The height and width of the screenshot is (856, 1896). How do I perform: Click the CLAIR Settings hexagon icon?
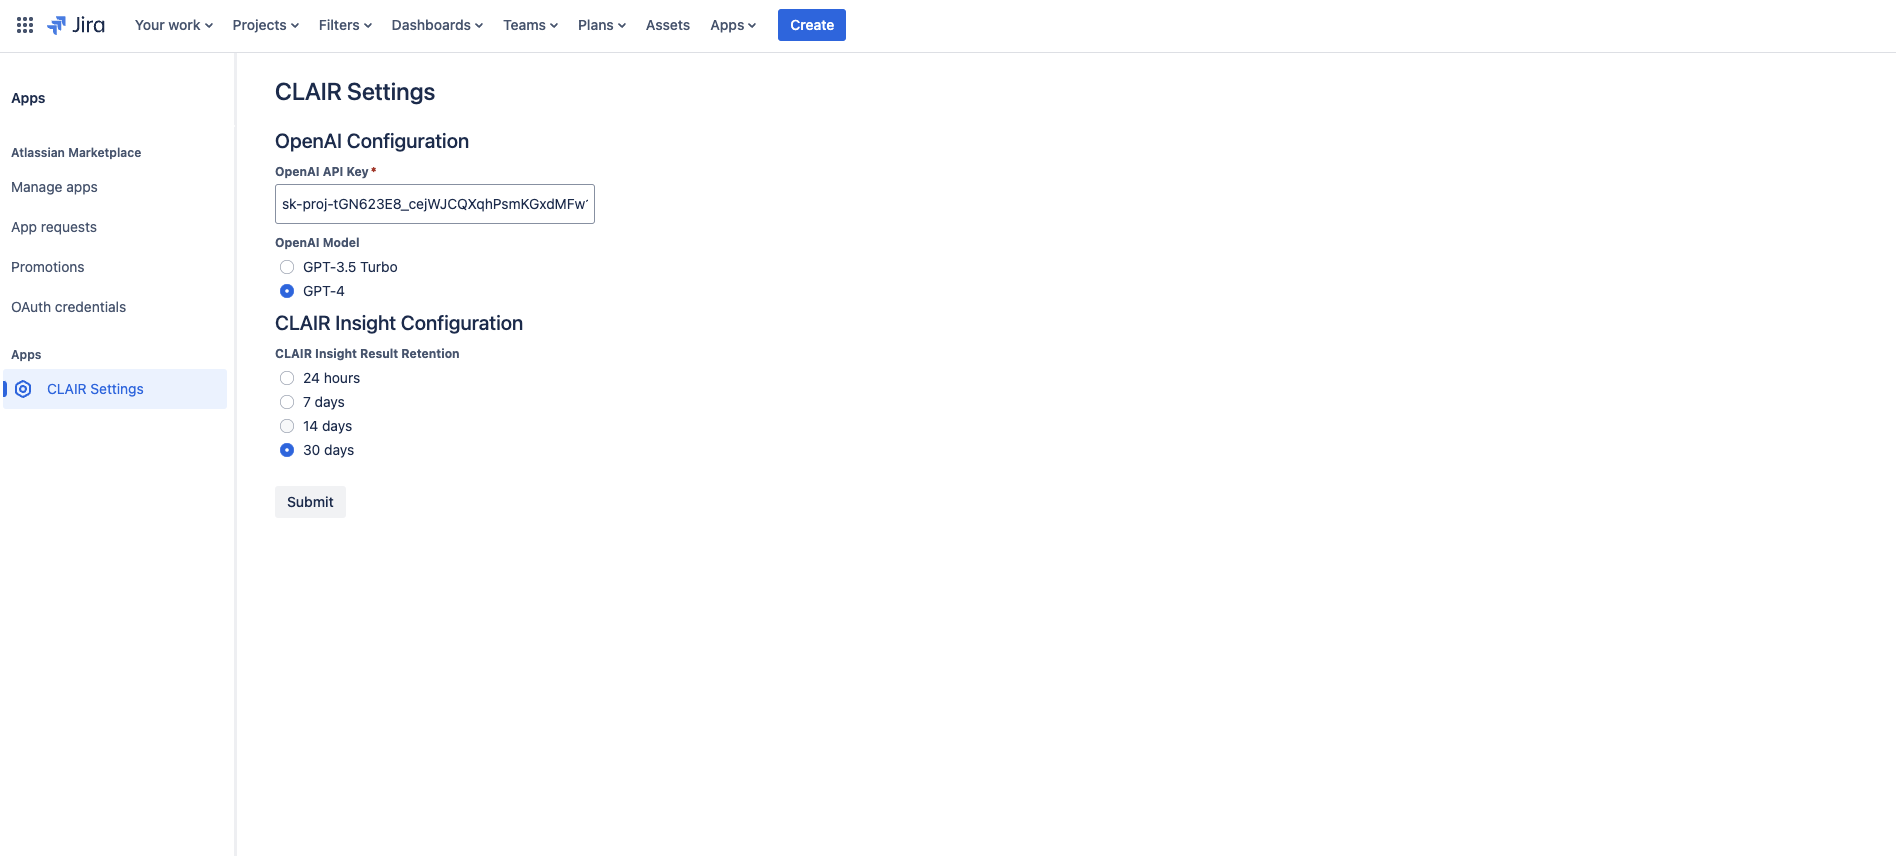tap(24, 389)
